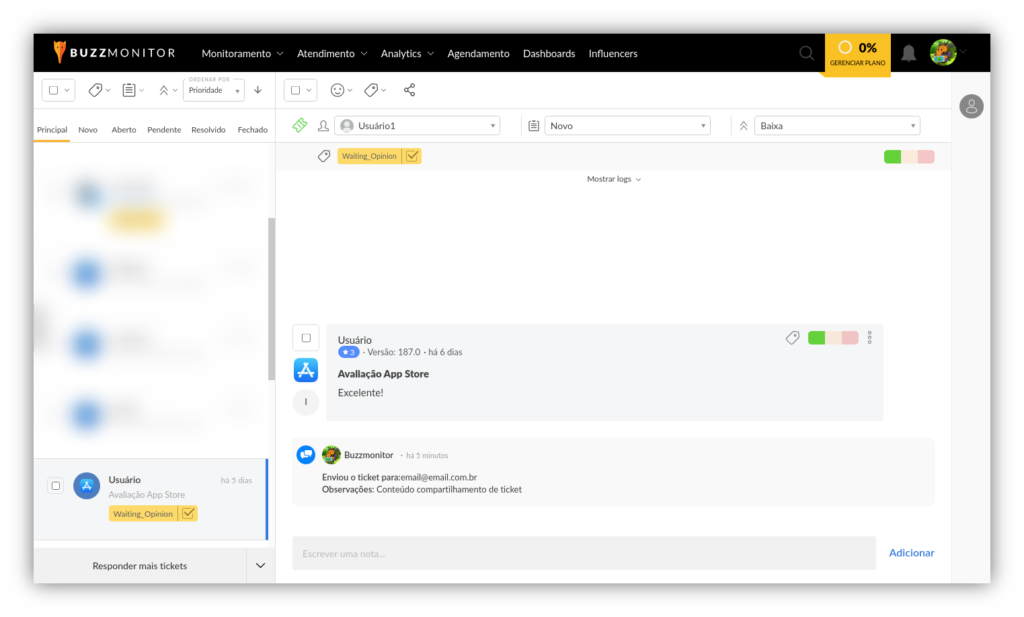Click the share icon in ticket toolbar
1024x617 pixels.
[x=409, y=90]
